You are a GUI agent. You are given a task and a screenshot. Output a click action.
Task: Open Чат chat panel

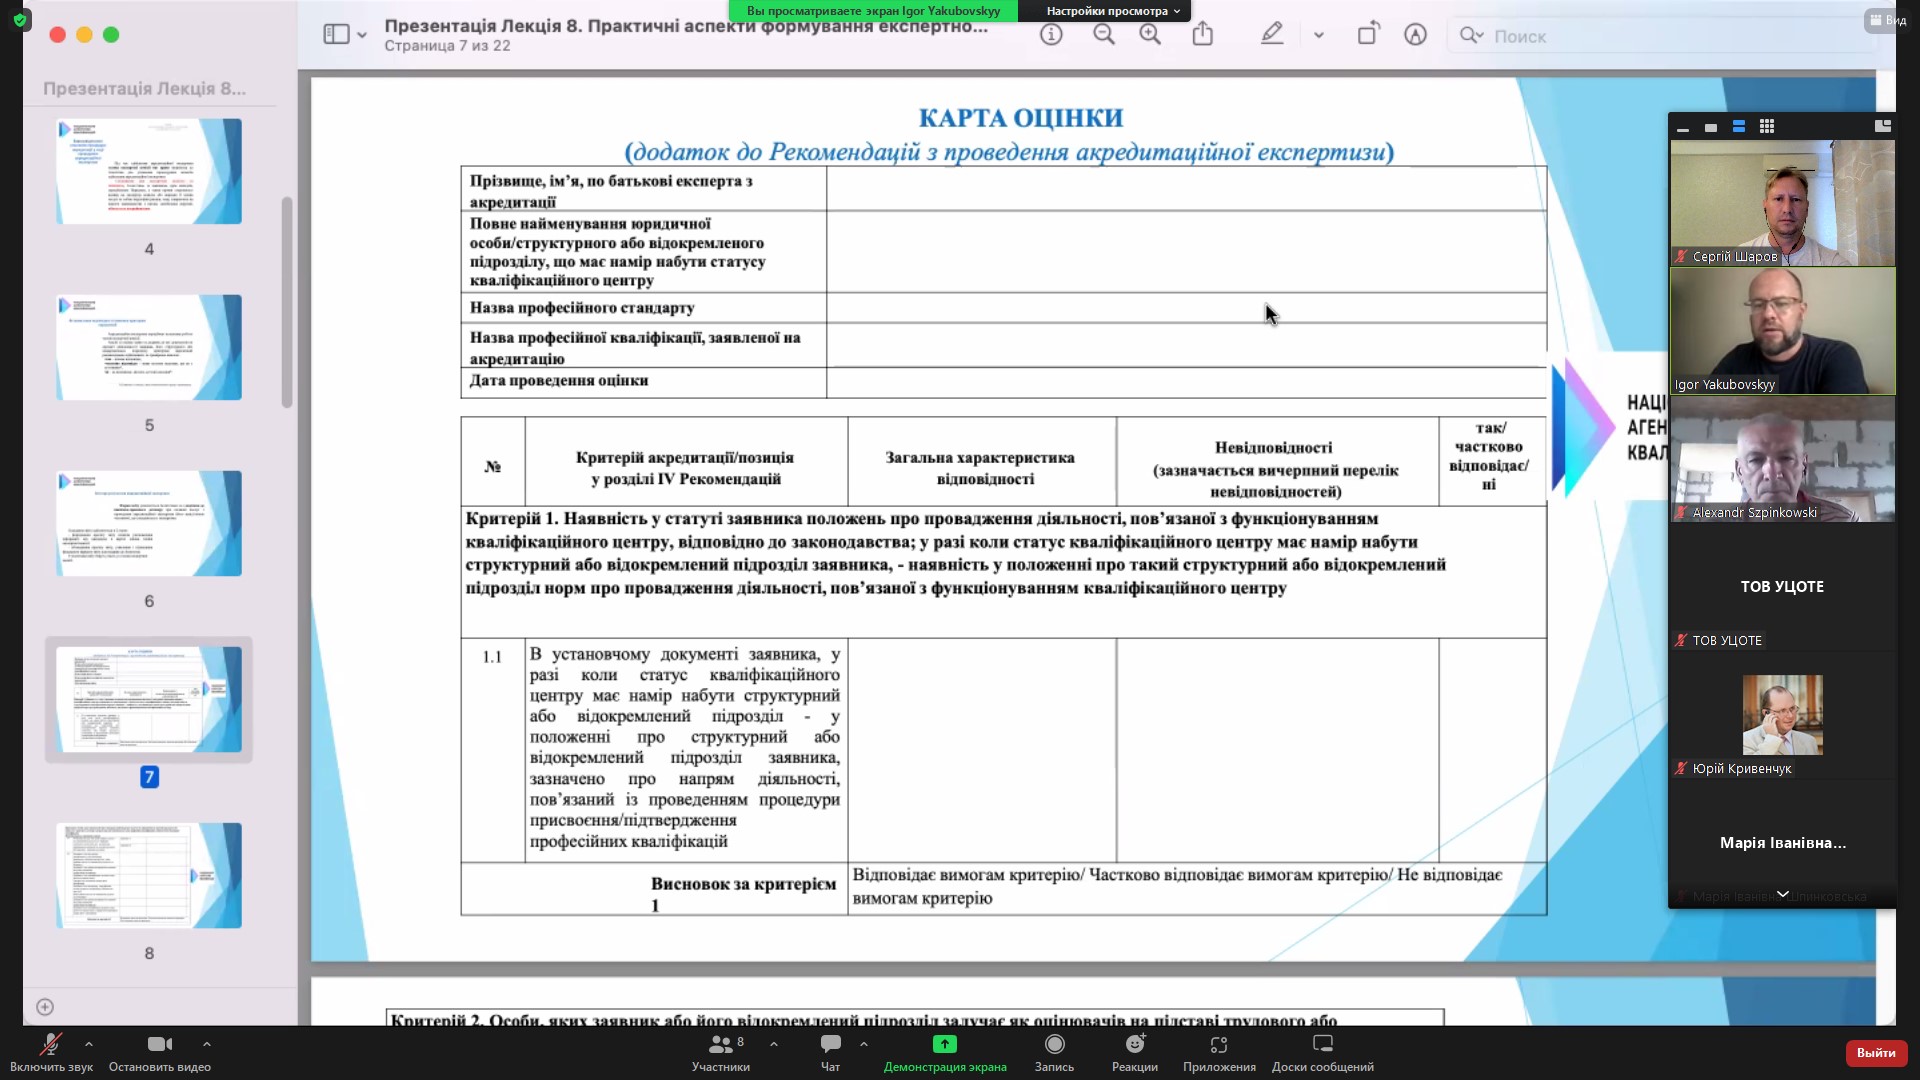coord(830,1053)
